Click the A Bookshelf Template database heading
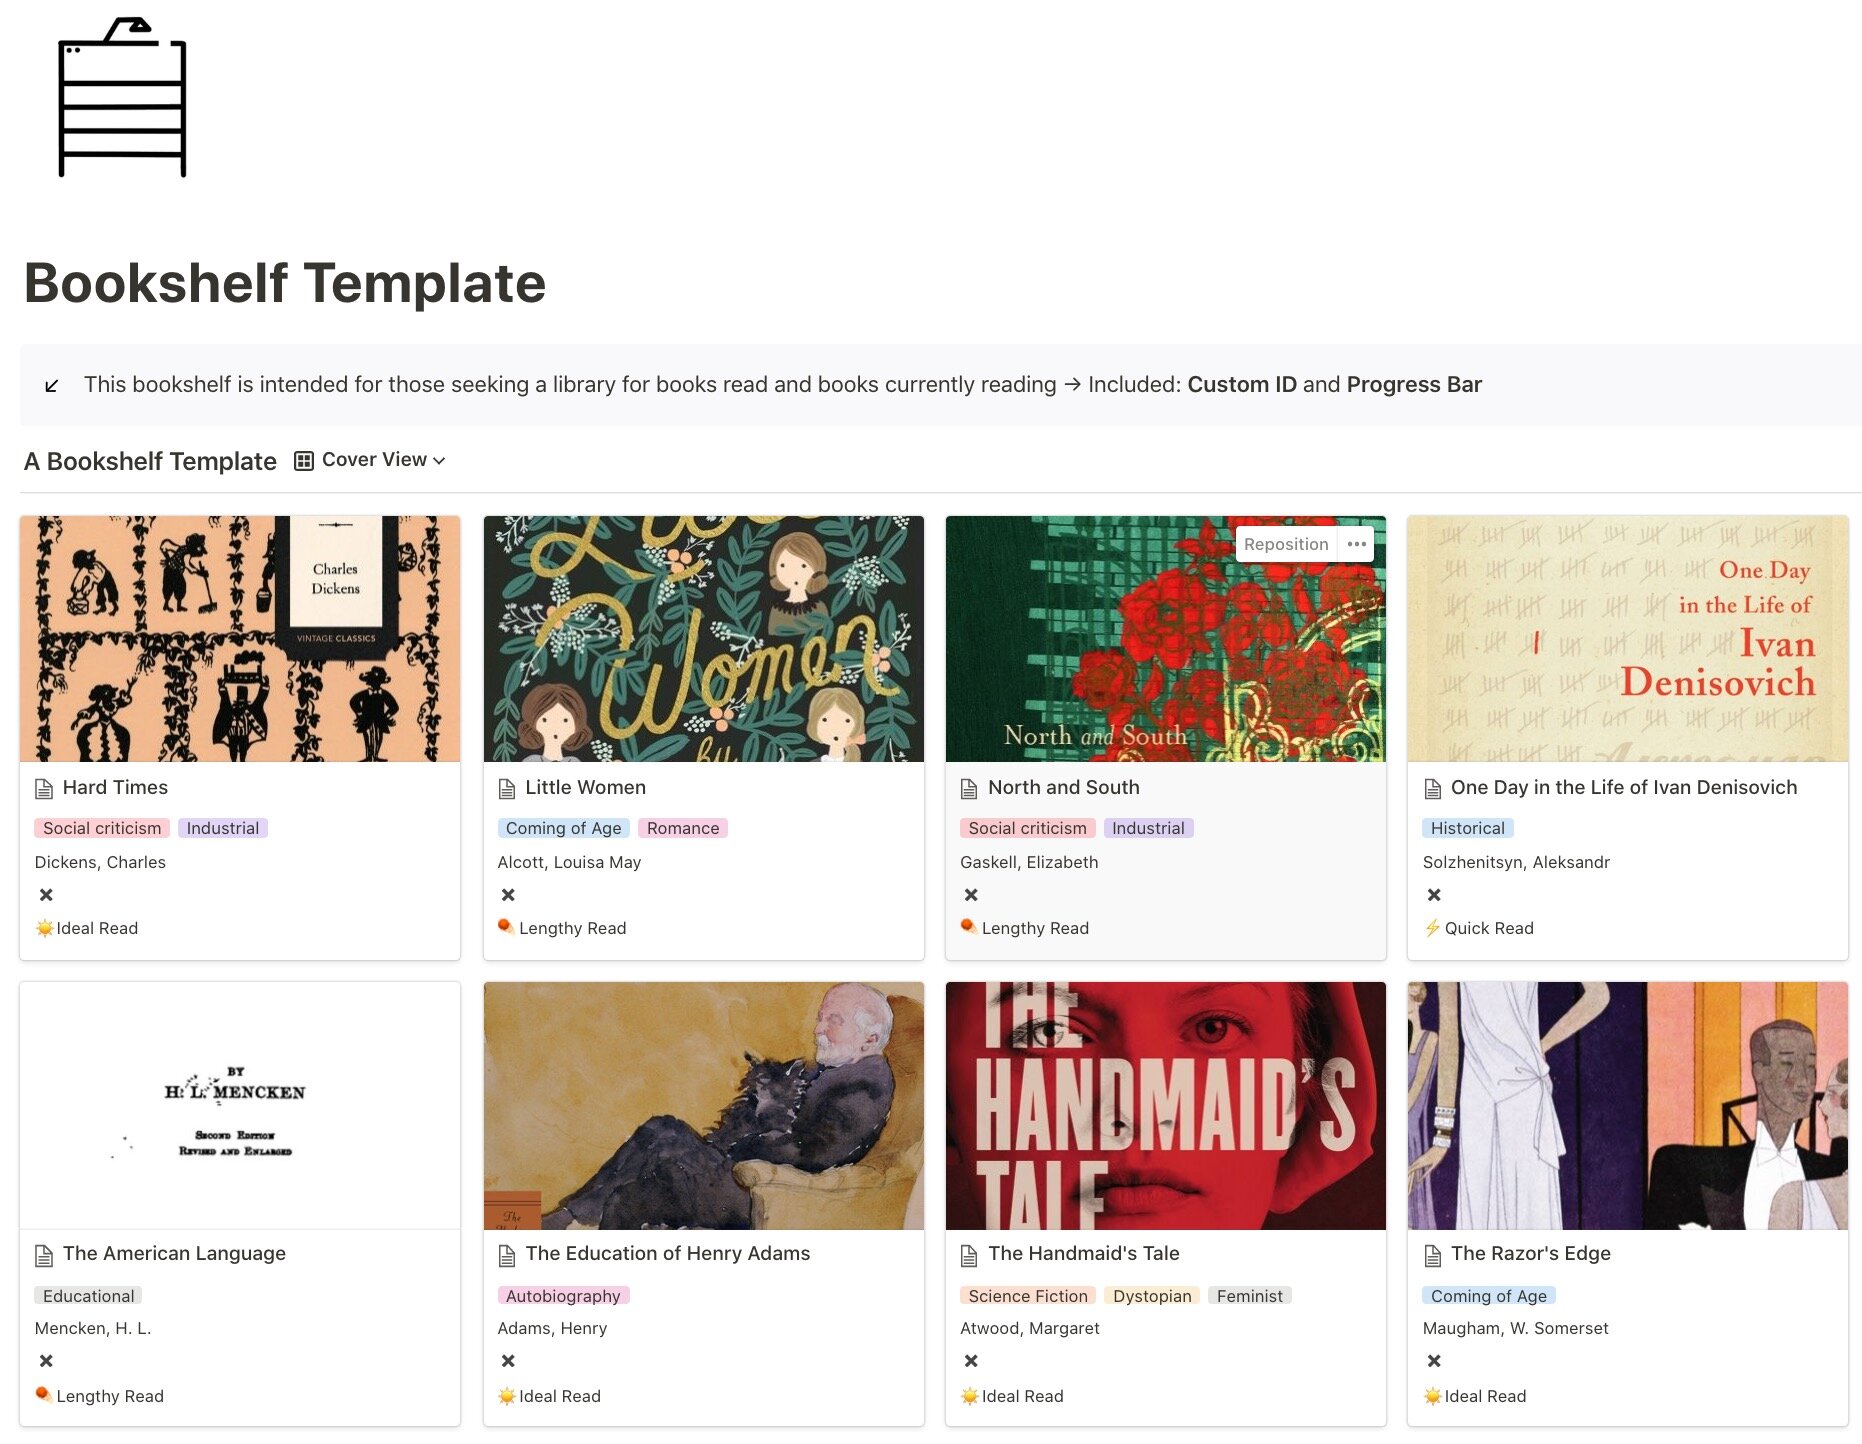Viewport: 1862px width, 1444px height. [x=150, y=461]
